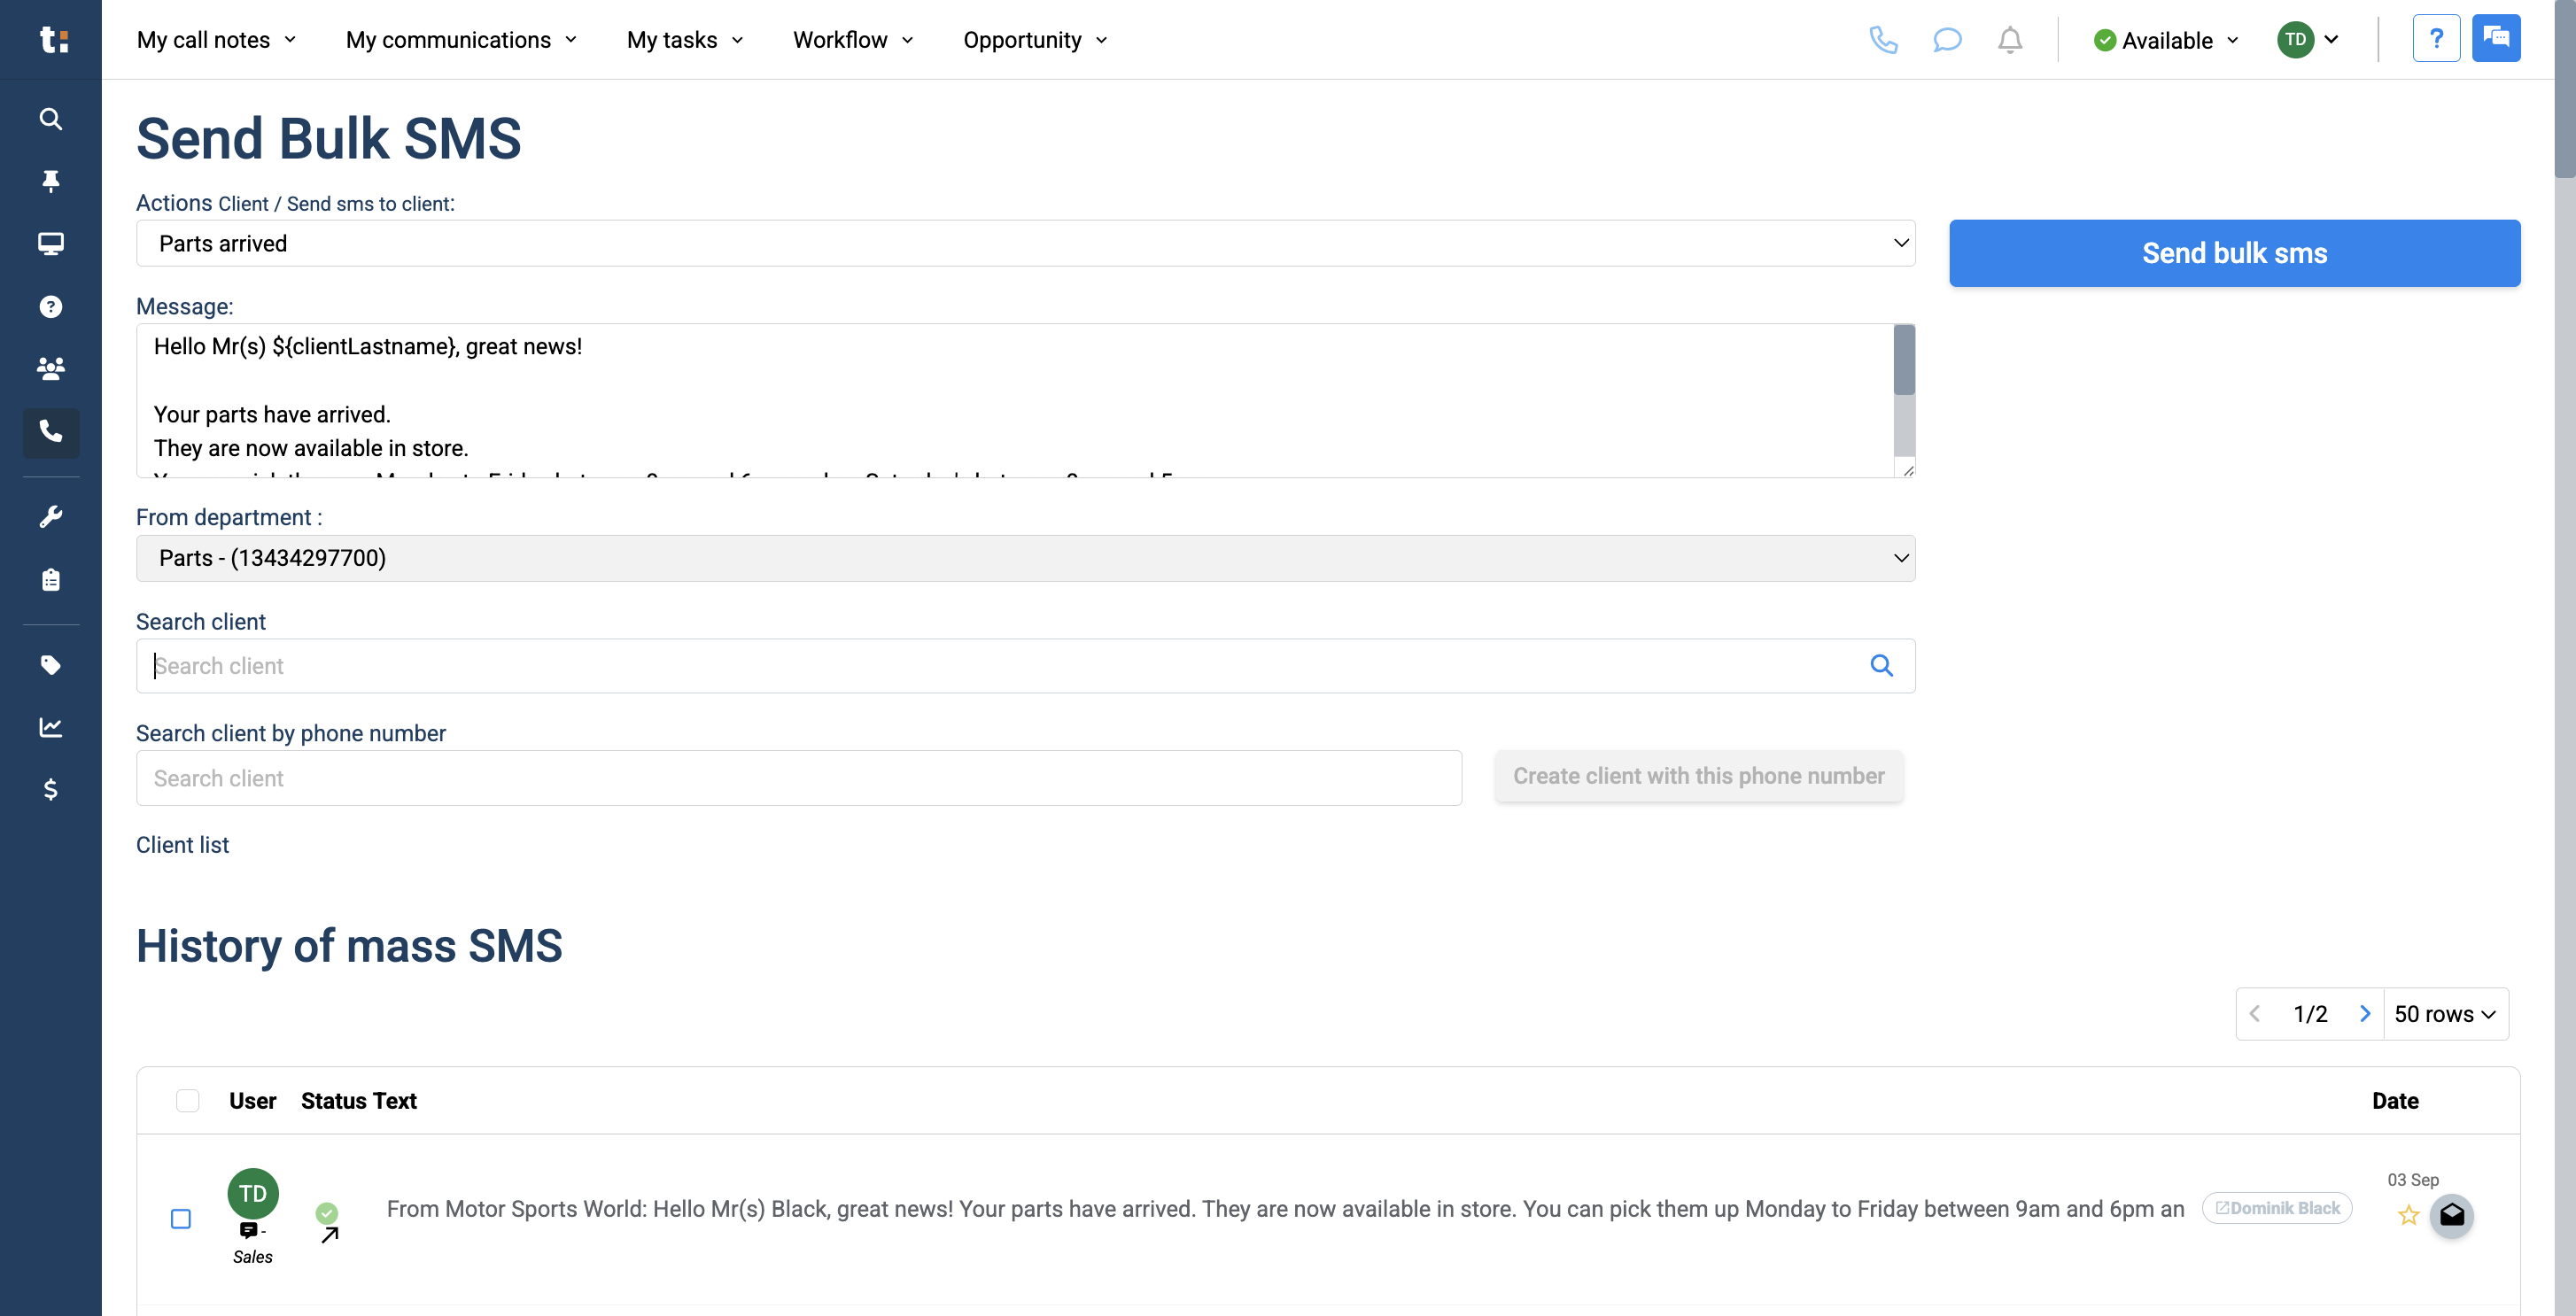Select the phone sidebar icon
Image resolution: width=2576 pixels, height=1316 pixels.
50,433
